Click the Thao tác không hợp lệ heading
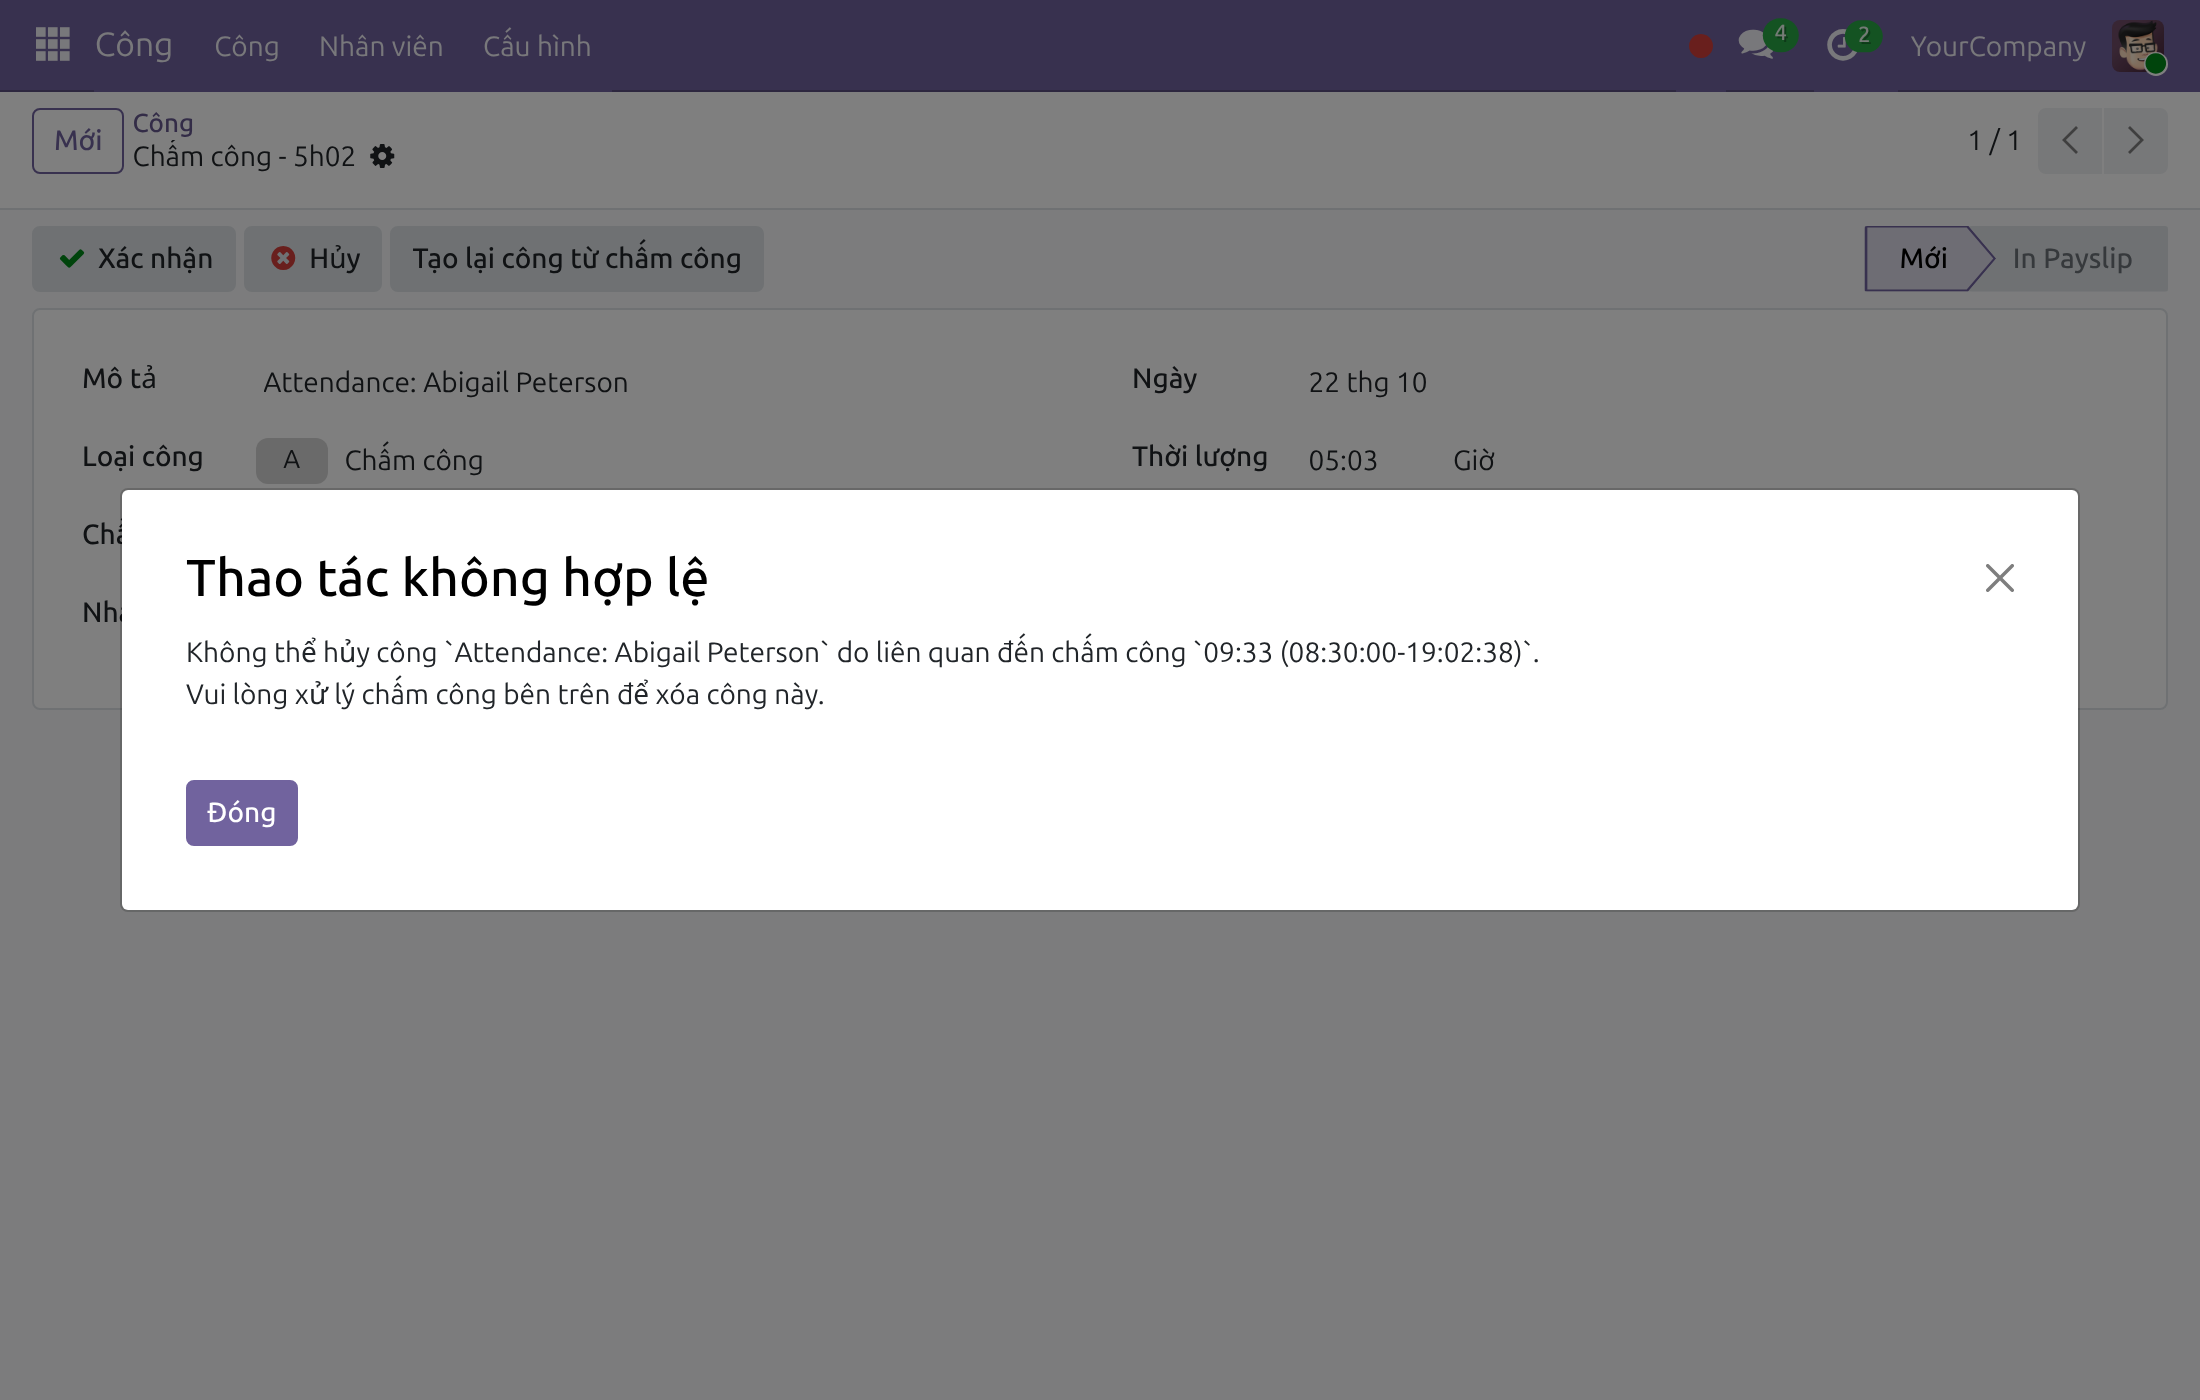The height and width of the screenshot is (1400, 2200). pos(447,579)
